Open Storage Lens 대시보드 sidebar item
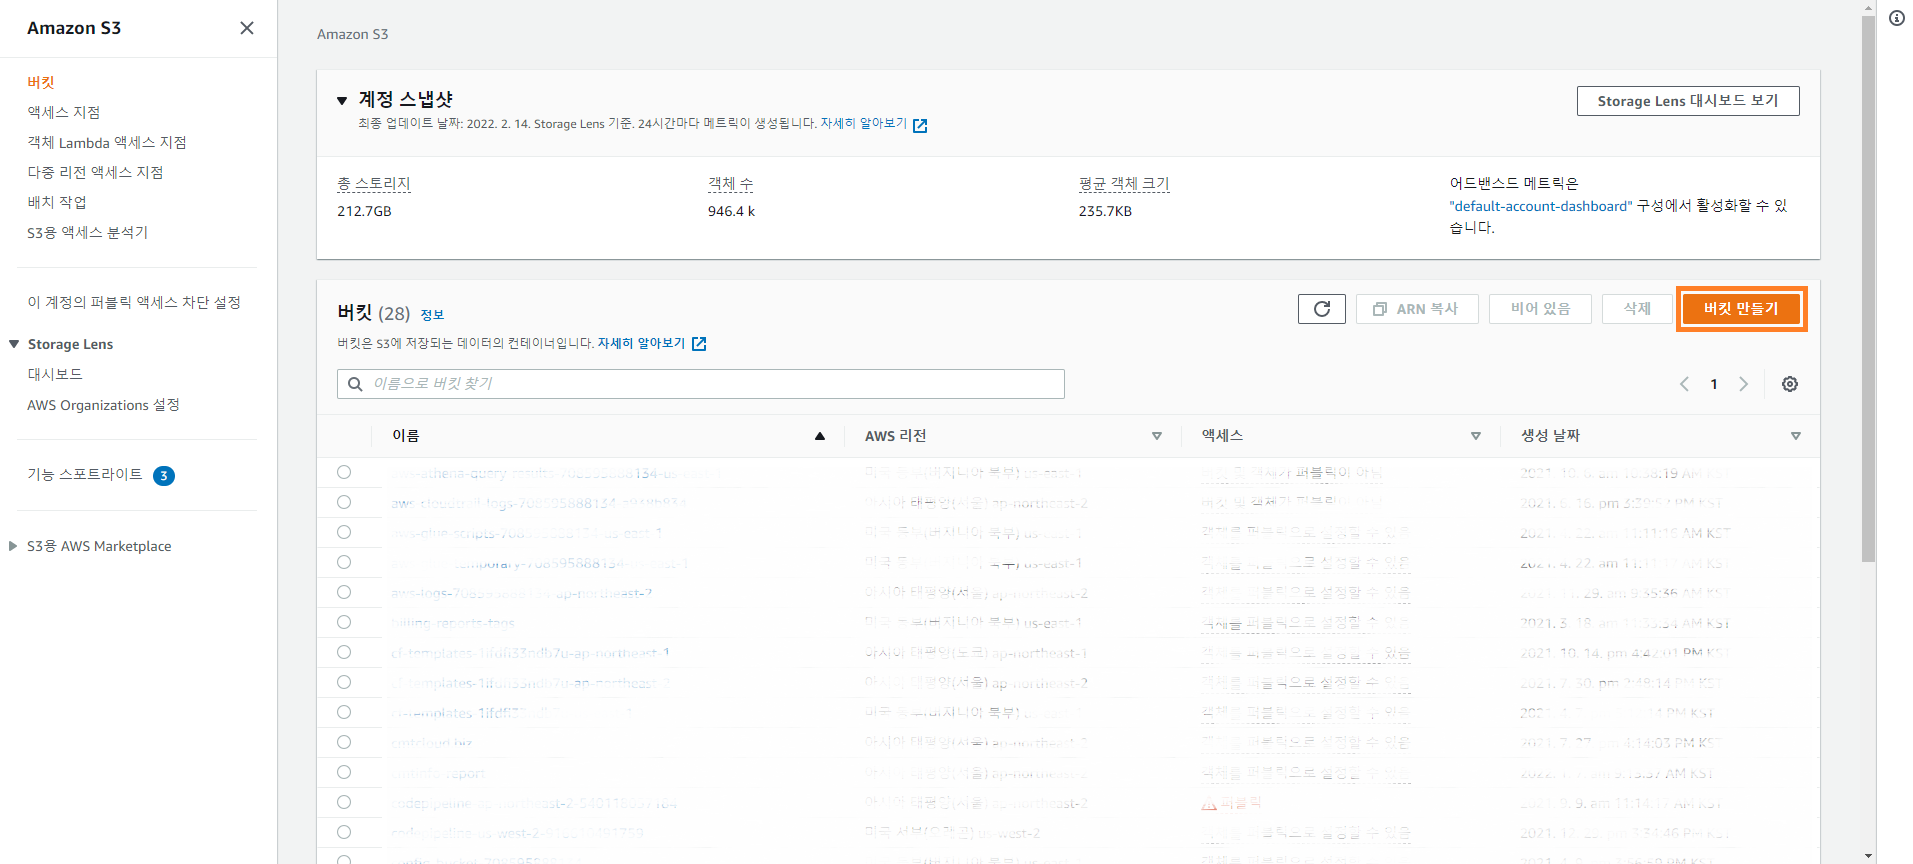 coord(55,375)
